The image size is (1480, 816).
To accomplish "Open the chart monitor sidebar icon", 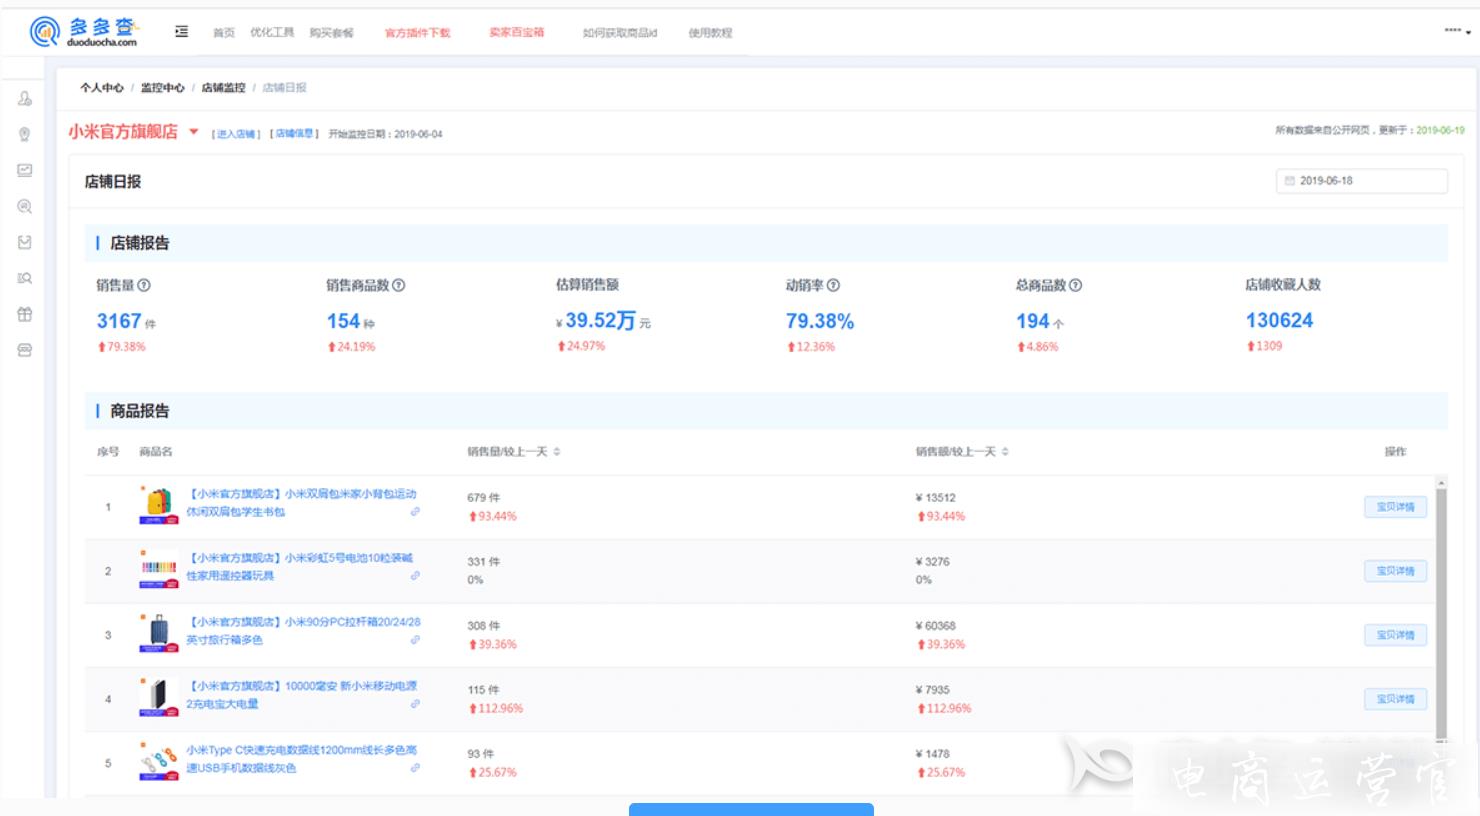I will 25,170.
